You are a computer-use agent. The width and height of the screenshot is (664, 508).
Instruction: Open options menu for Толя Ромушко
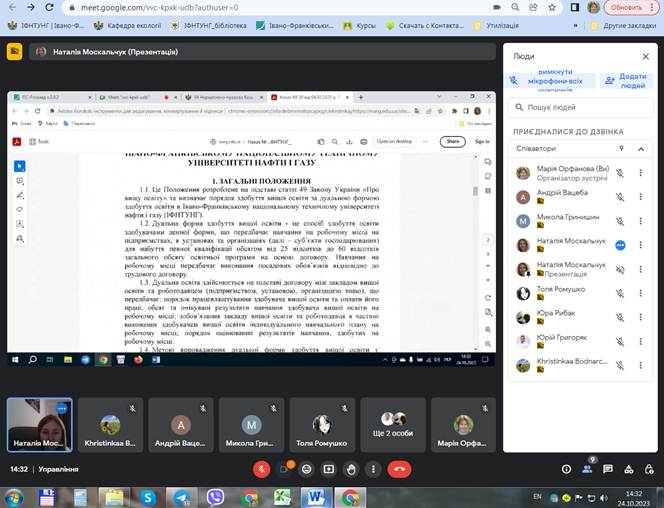click(x=640, y=293)
